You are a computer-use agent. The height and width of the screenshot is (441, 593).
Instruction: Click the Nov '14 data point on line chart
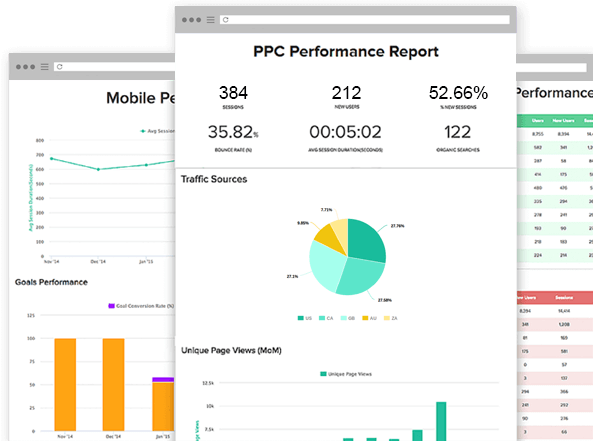pyautogui.click(x=51, y=158)
